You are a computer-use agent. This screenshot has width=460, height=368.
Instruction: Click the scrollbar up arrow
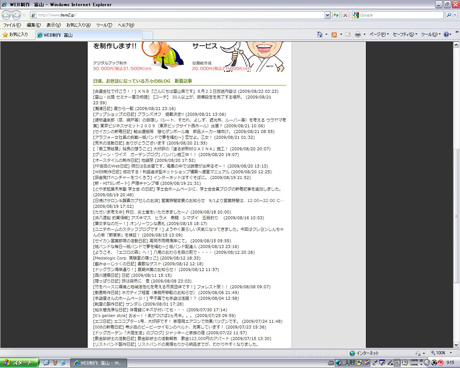tap(456, 45)
